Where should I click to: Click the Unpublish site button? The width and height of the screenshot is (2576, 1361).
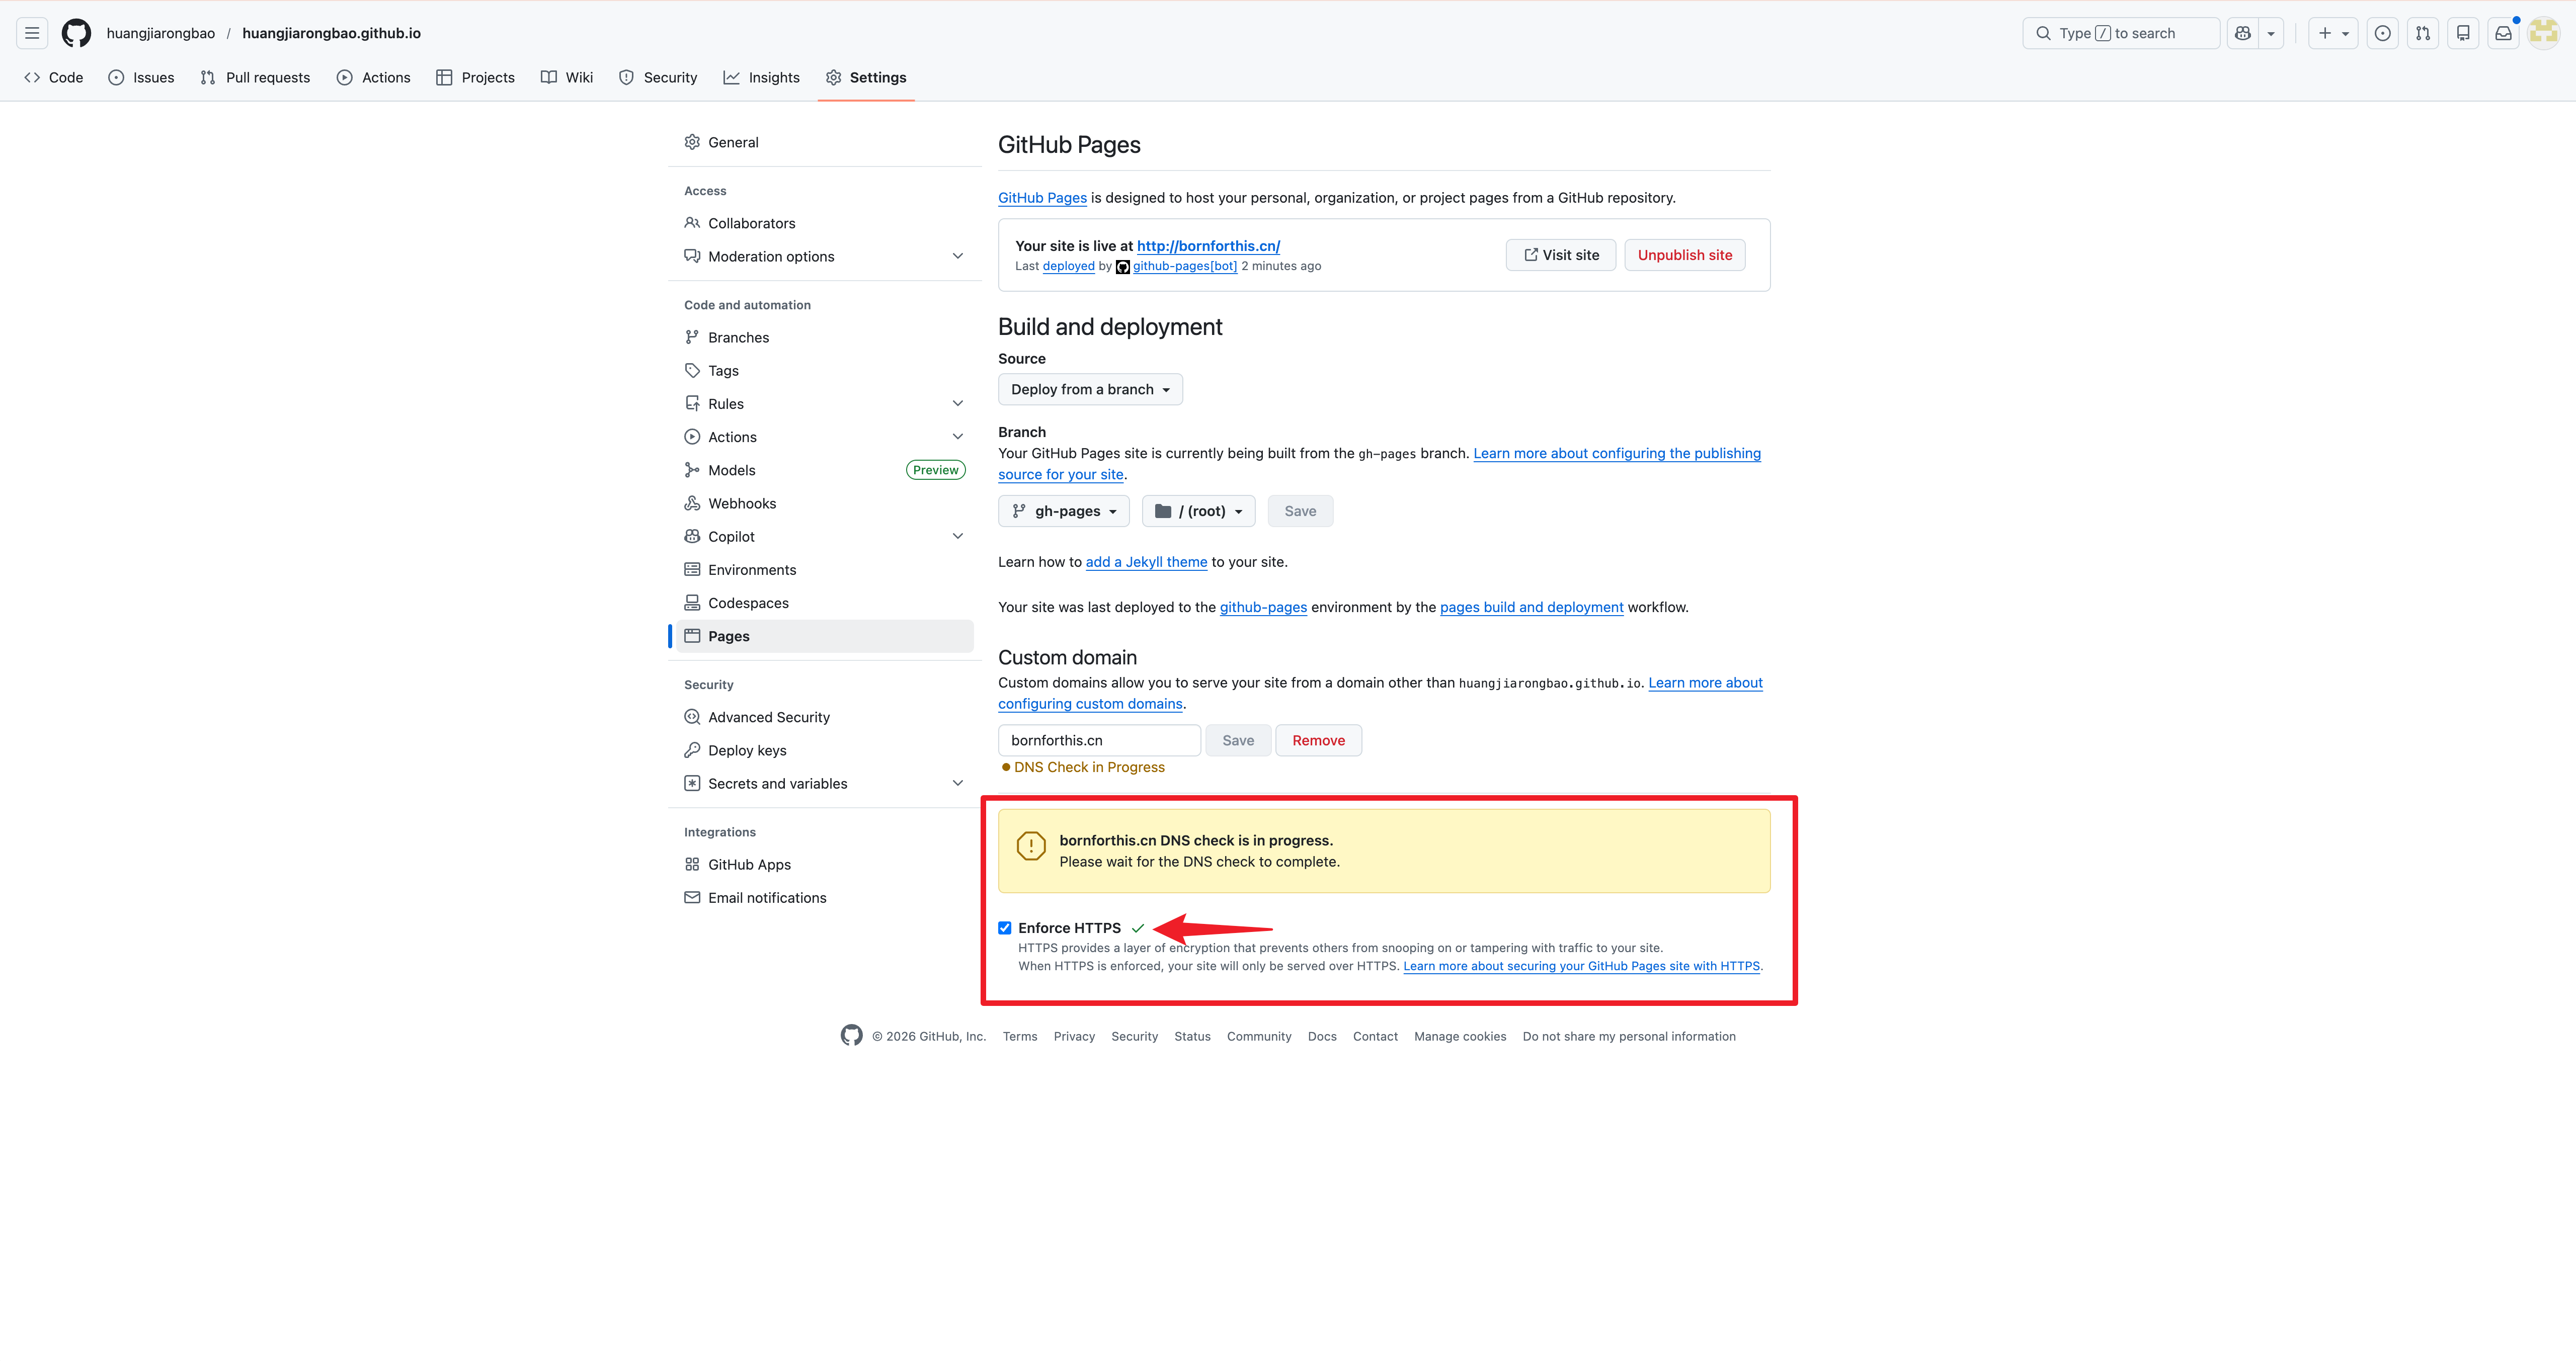[1684, 255]
